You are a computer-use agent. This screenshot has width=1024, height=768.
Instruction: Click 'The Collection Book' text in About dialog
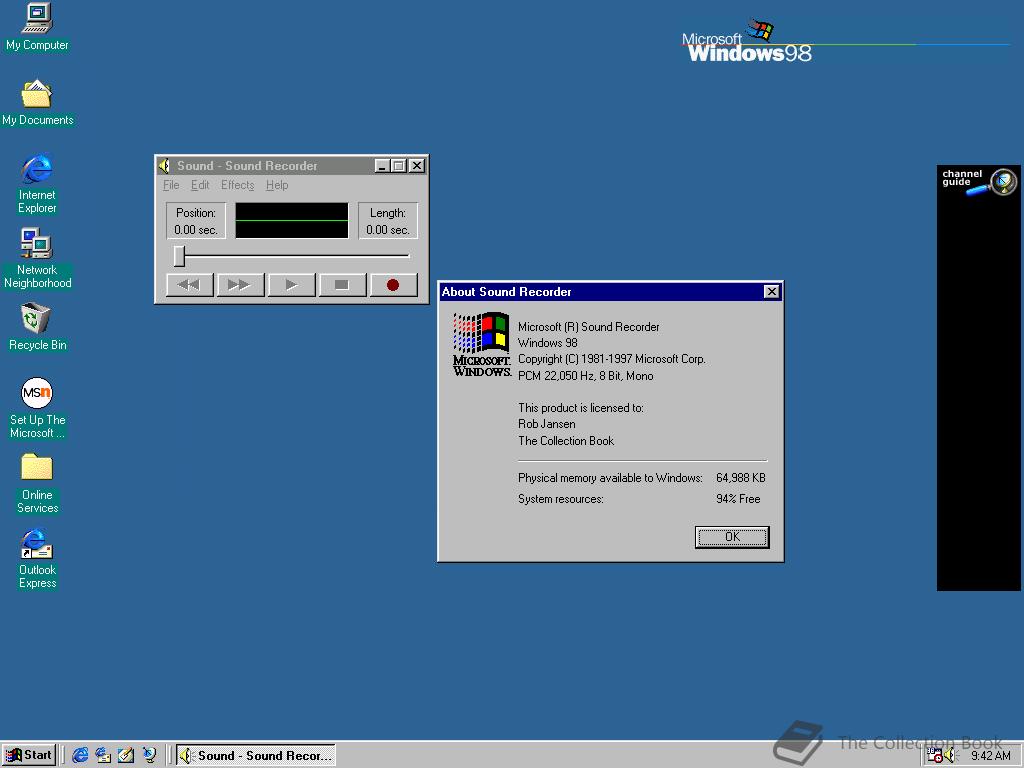(566, 441)
